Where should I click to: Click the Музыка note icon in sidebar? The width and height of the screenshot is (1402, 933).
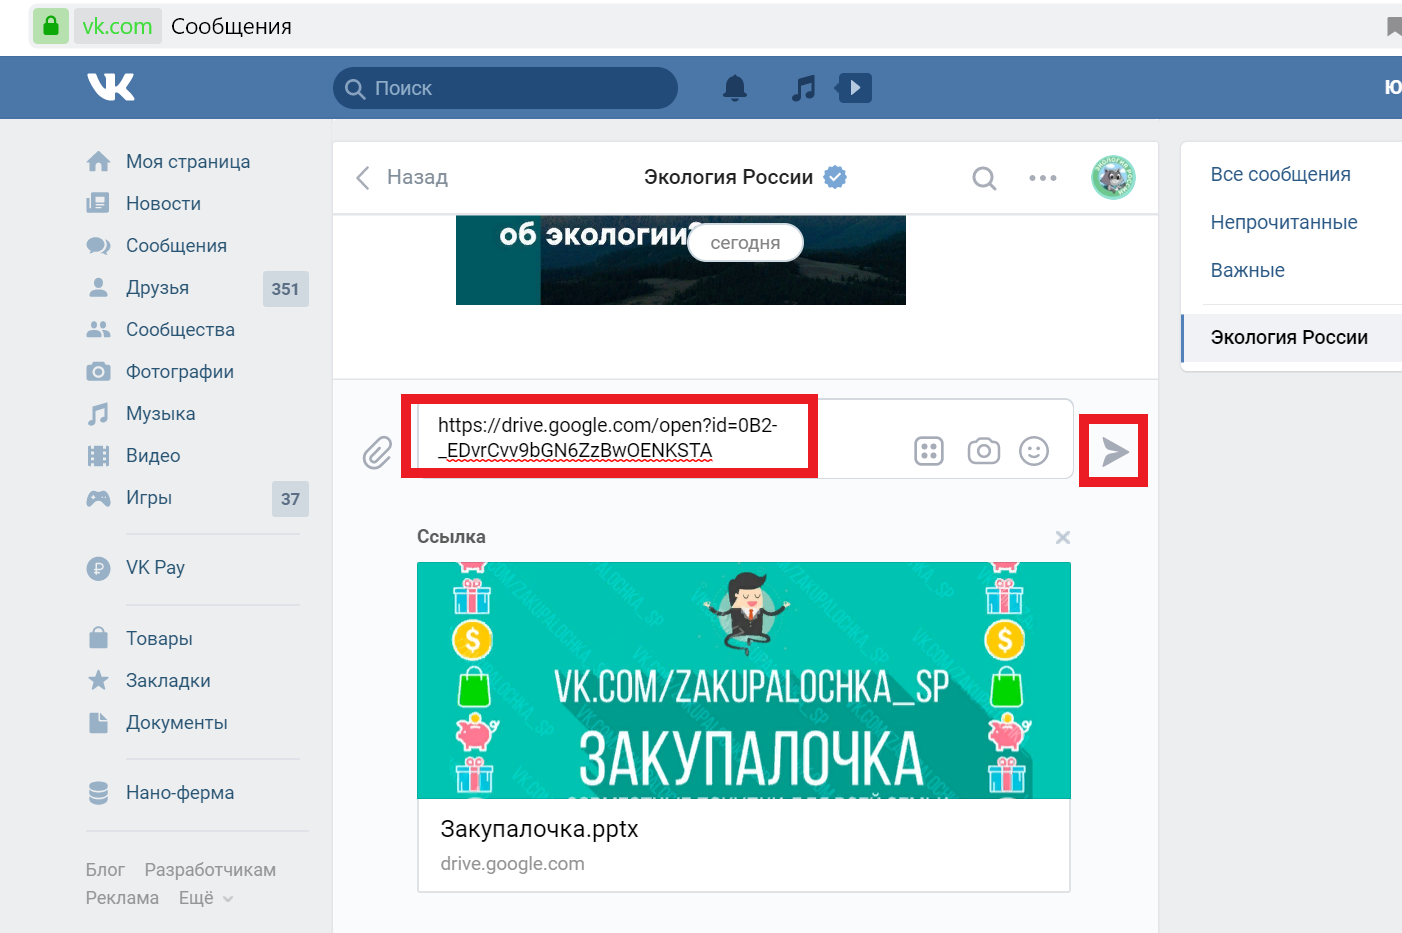coord(98,414)
